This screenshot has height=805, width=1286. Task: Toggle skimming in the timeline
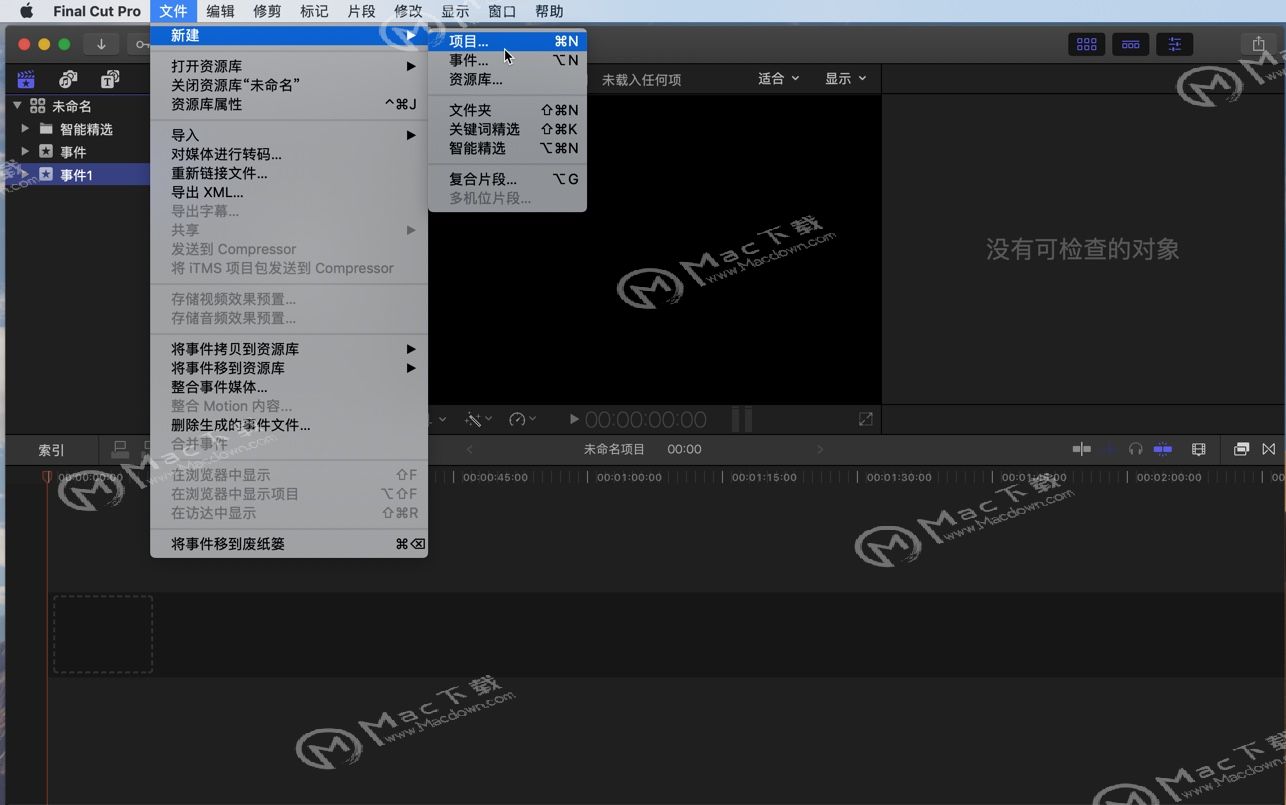pyautogui.click(x=1082, y=449)
